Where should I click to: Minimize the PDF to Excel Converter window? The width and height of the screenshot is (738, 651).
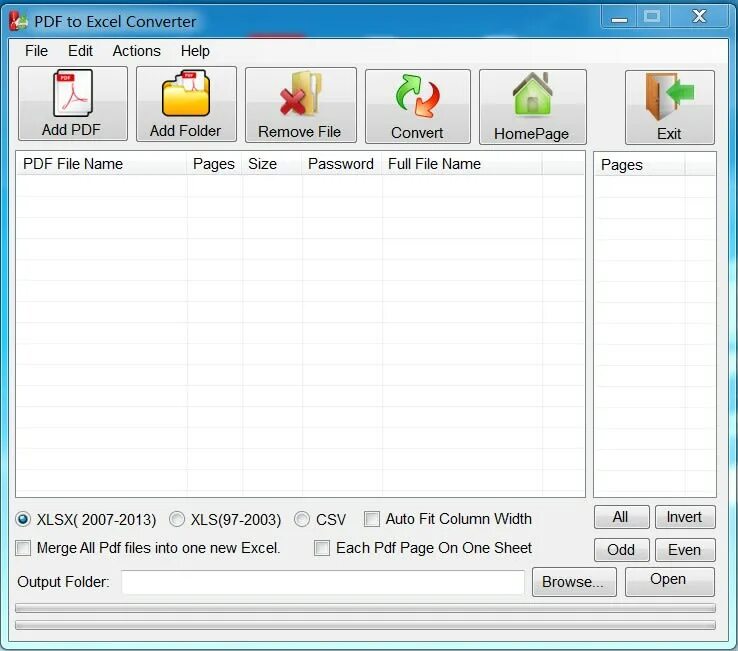coord(619,17)
